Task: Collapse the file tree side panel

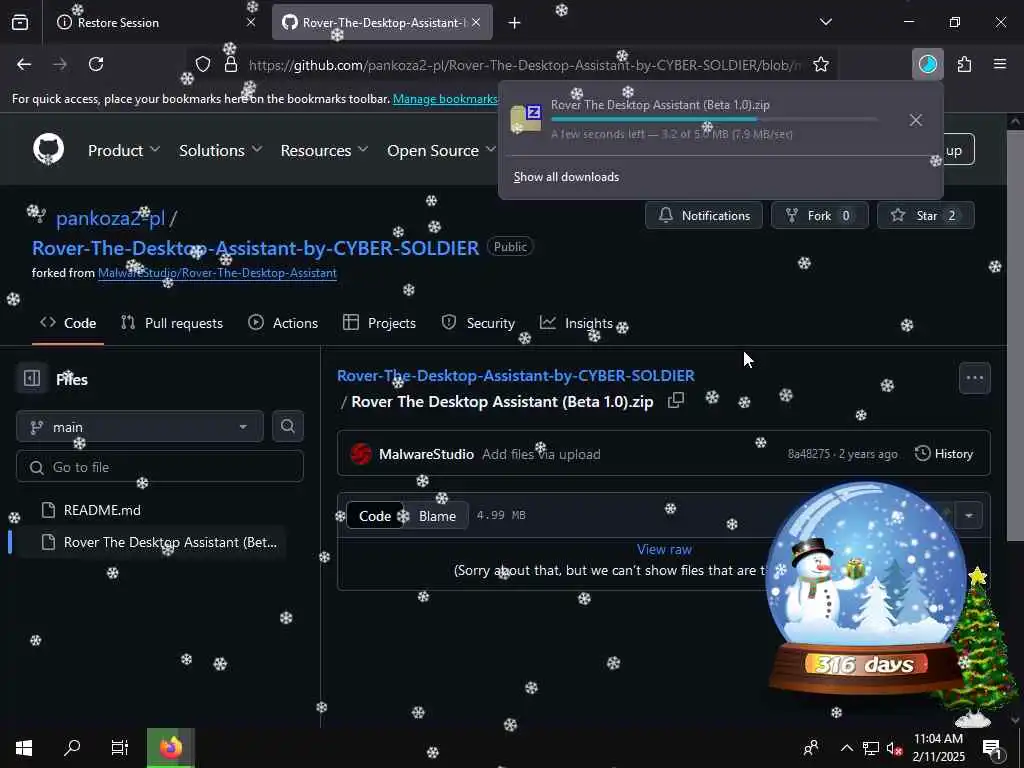Action: pos(32,378)
